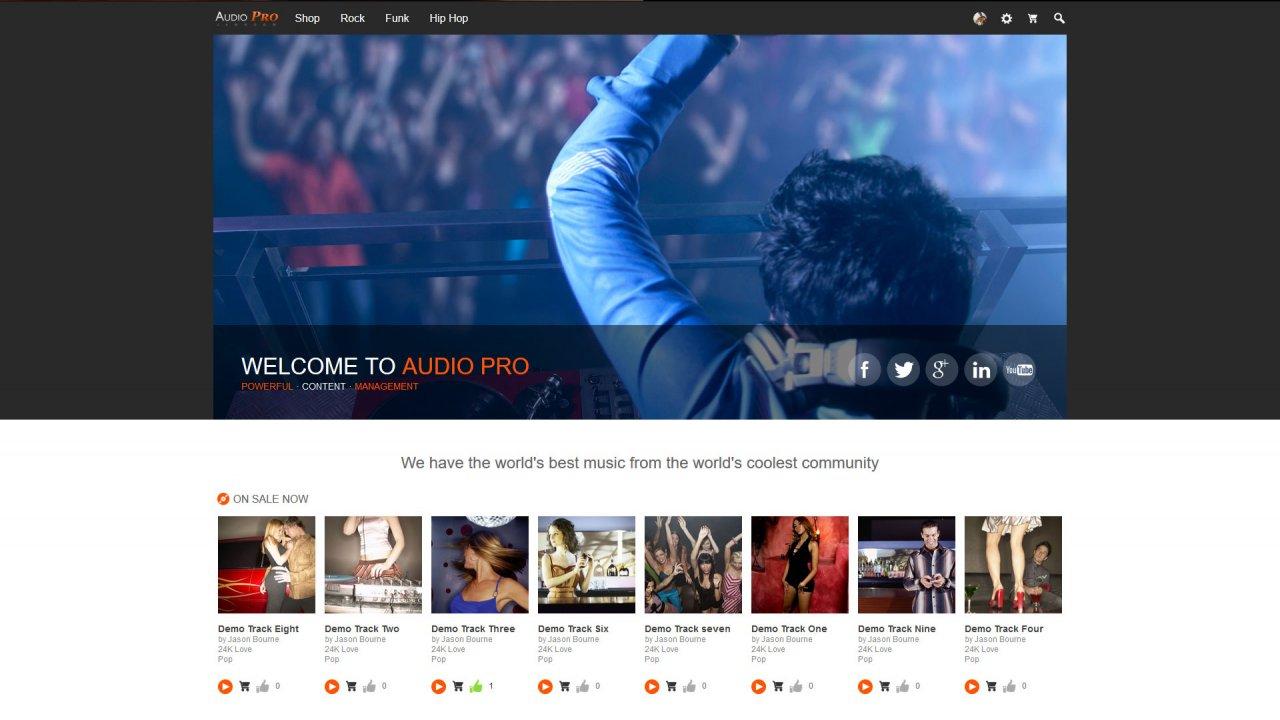The height and width of the screenshot is (720, 1280).
Task: Like Demo Track seven with thumbs-up
Action: click(x=690, y=686)
